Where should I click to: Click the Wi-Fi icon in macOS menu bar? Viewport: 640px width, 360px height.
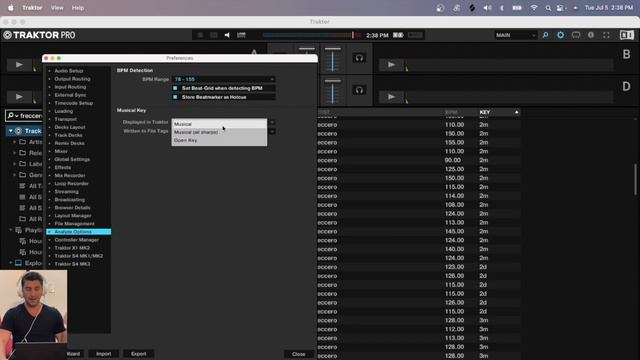[534, 8]
